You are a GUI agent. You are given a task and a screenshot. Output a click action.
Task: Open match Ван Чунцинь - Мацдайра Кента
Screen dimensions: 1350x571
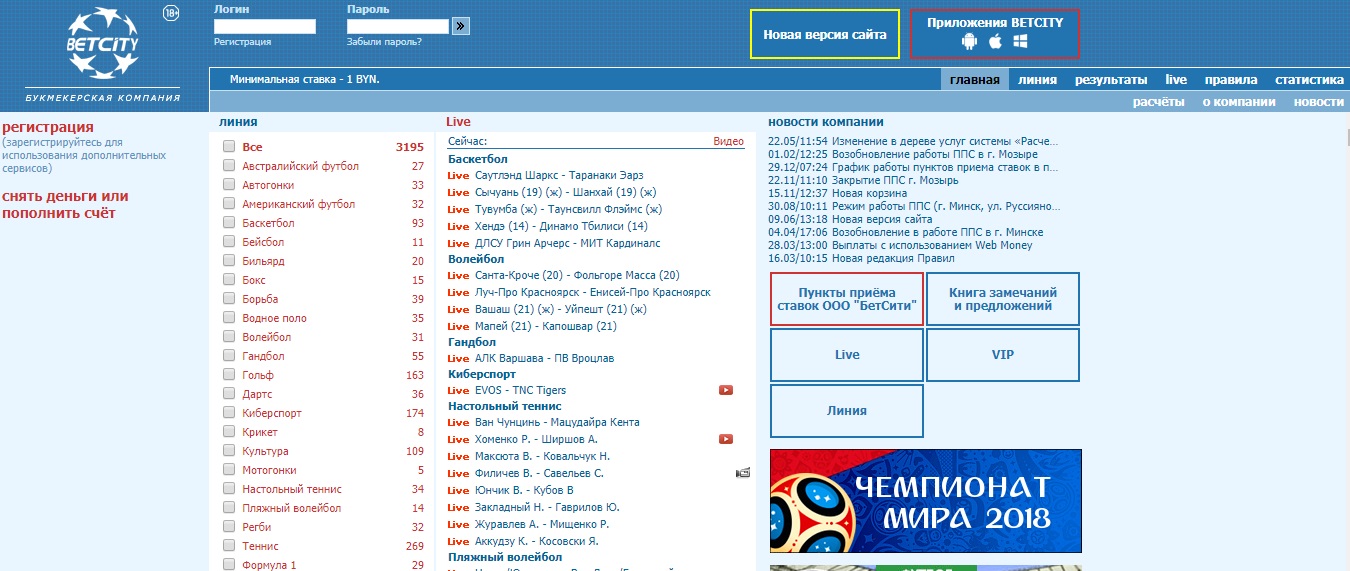click(557, 423)
